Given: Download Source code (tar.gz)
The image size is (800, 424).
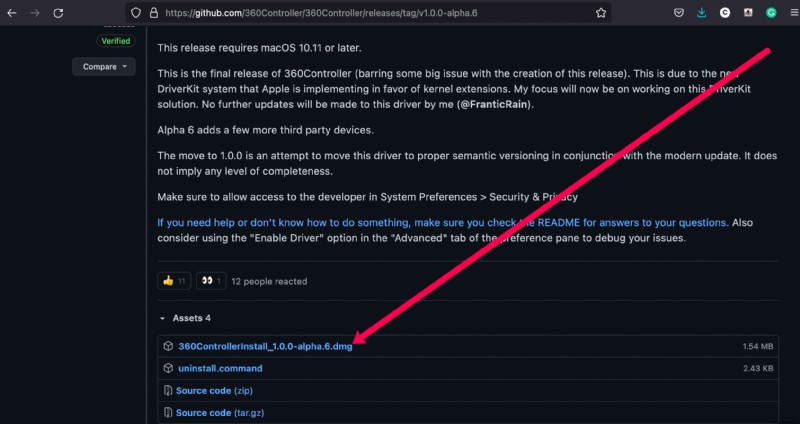Looking at the screenshot, I should coord(220,413).
